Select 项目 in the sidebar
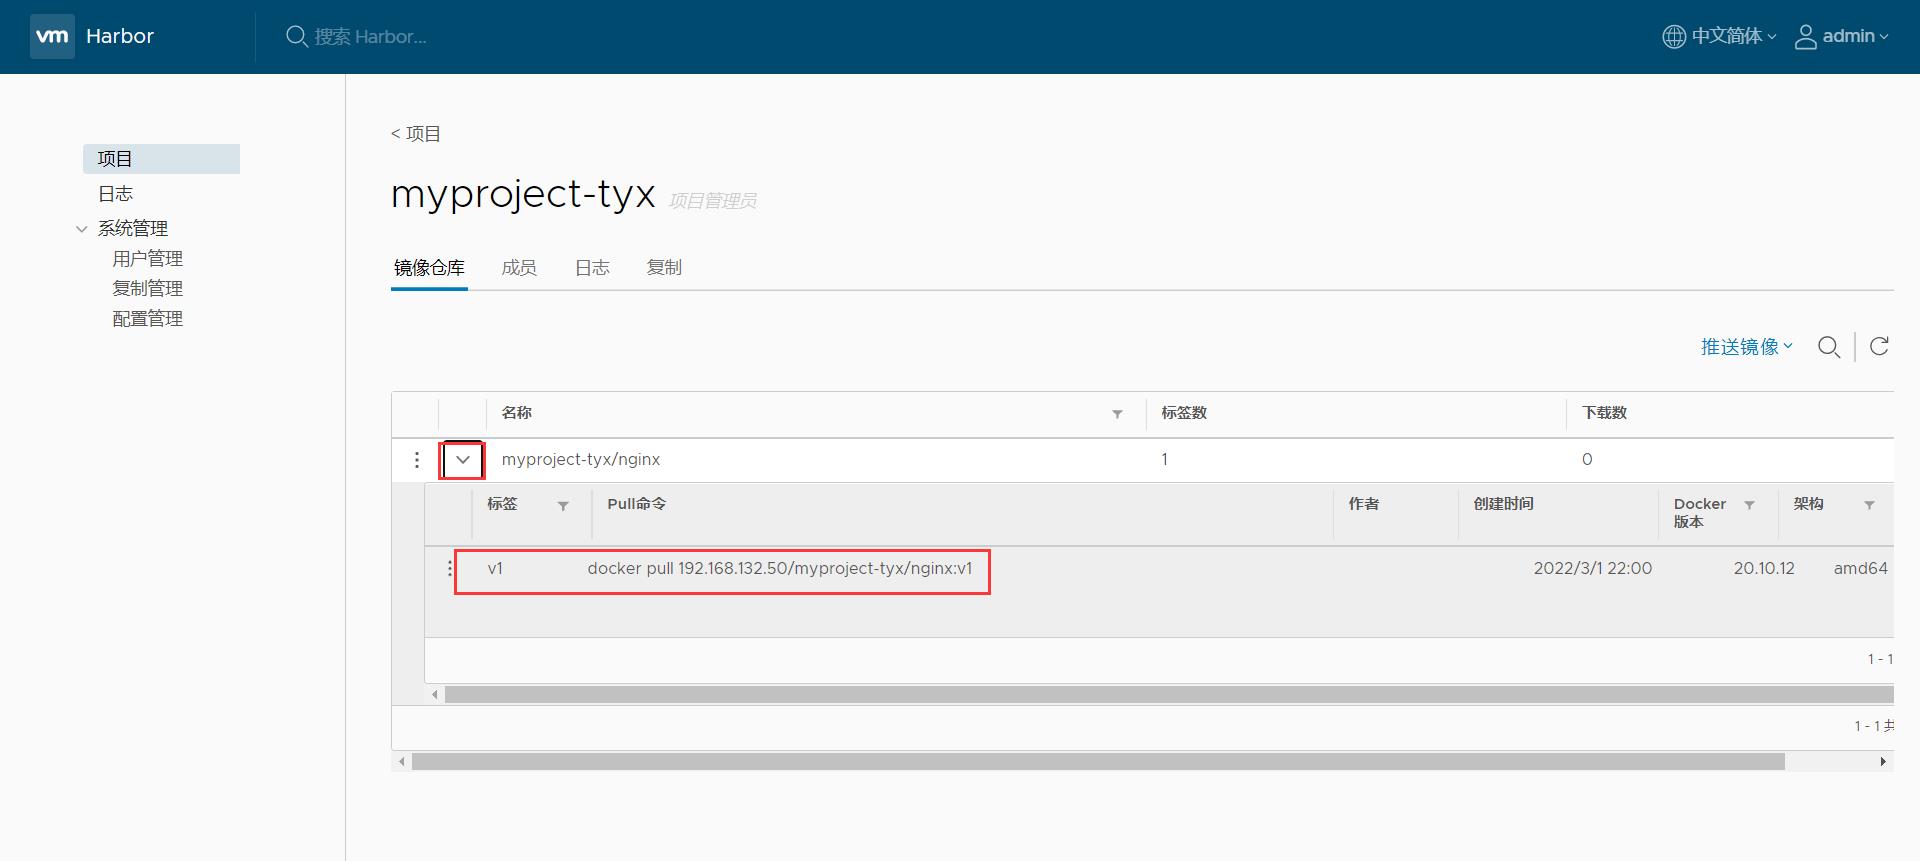Screen dimensions: 1920x861 161,159
